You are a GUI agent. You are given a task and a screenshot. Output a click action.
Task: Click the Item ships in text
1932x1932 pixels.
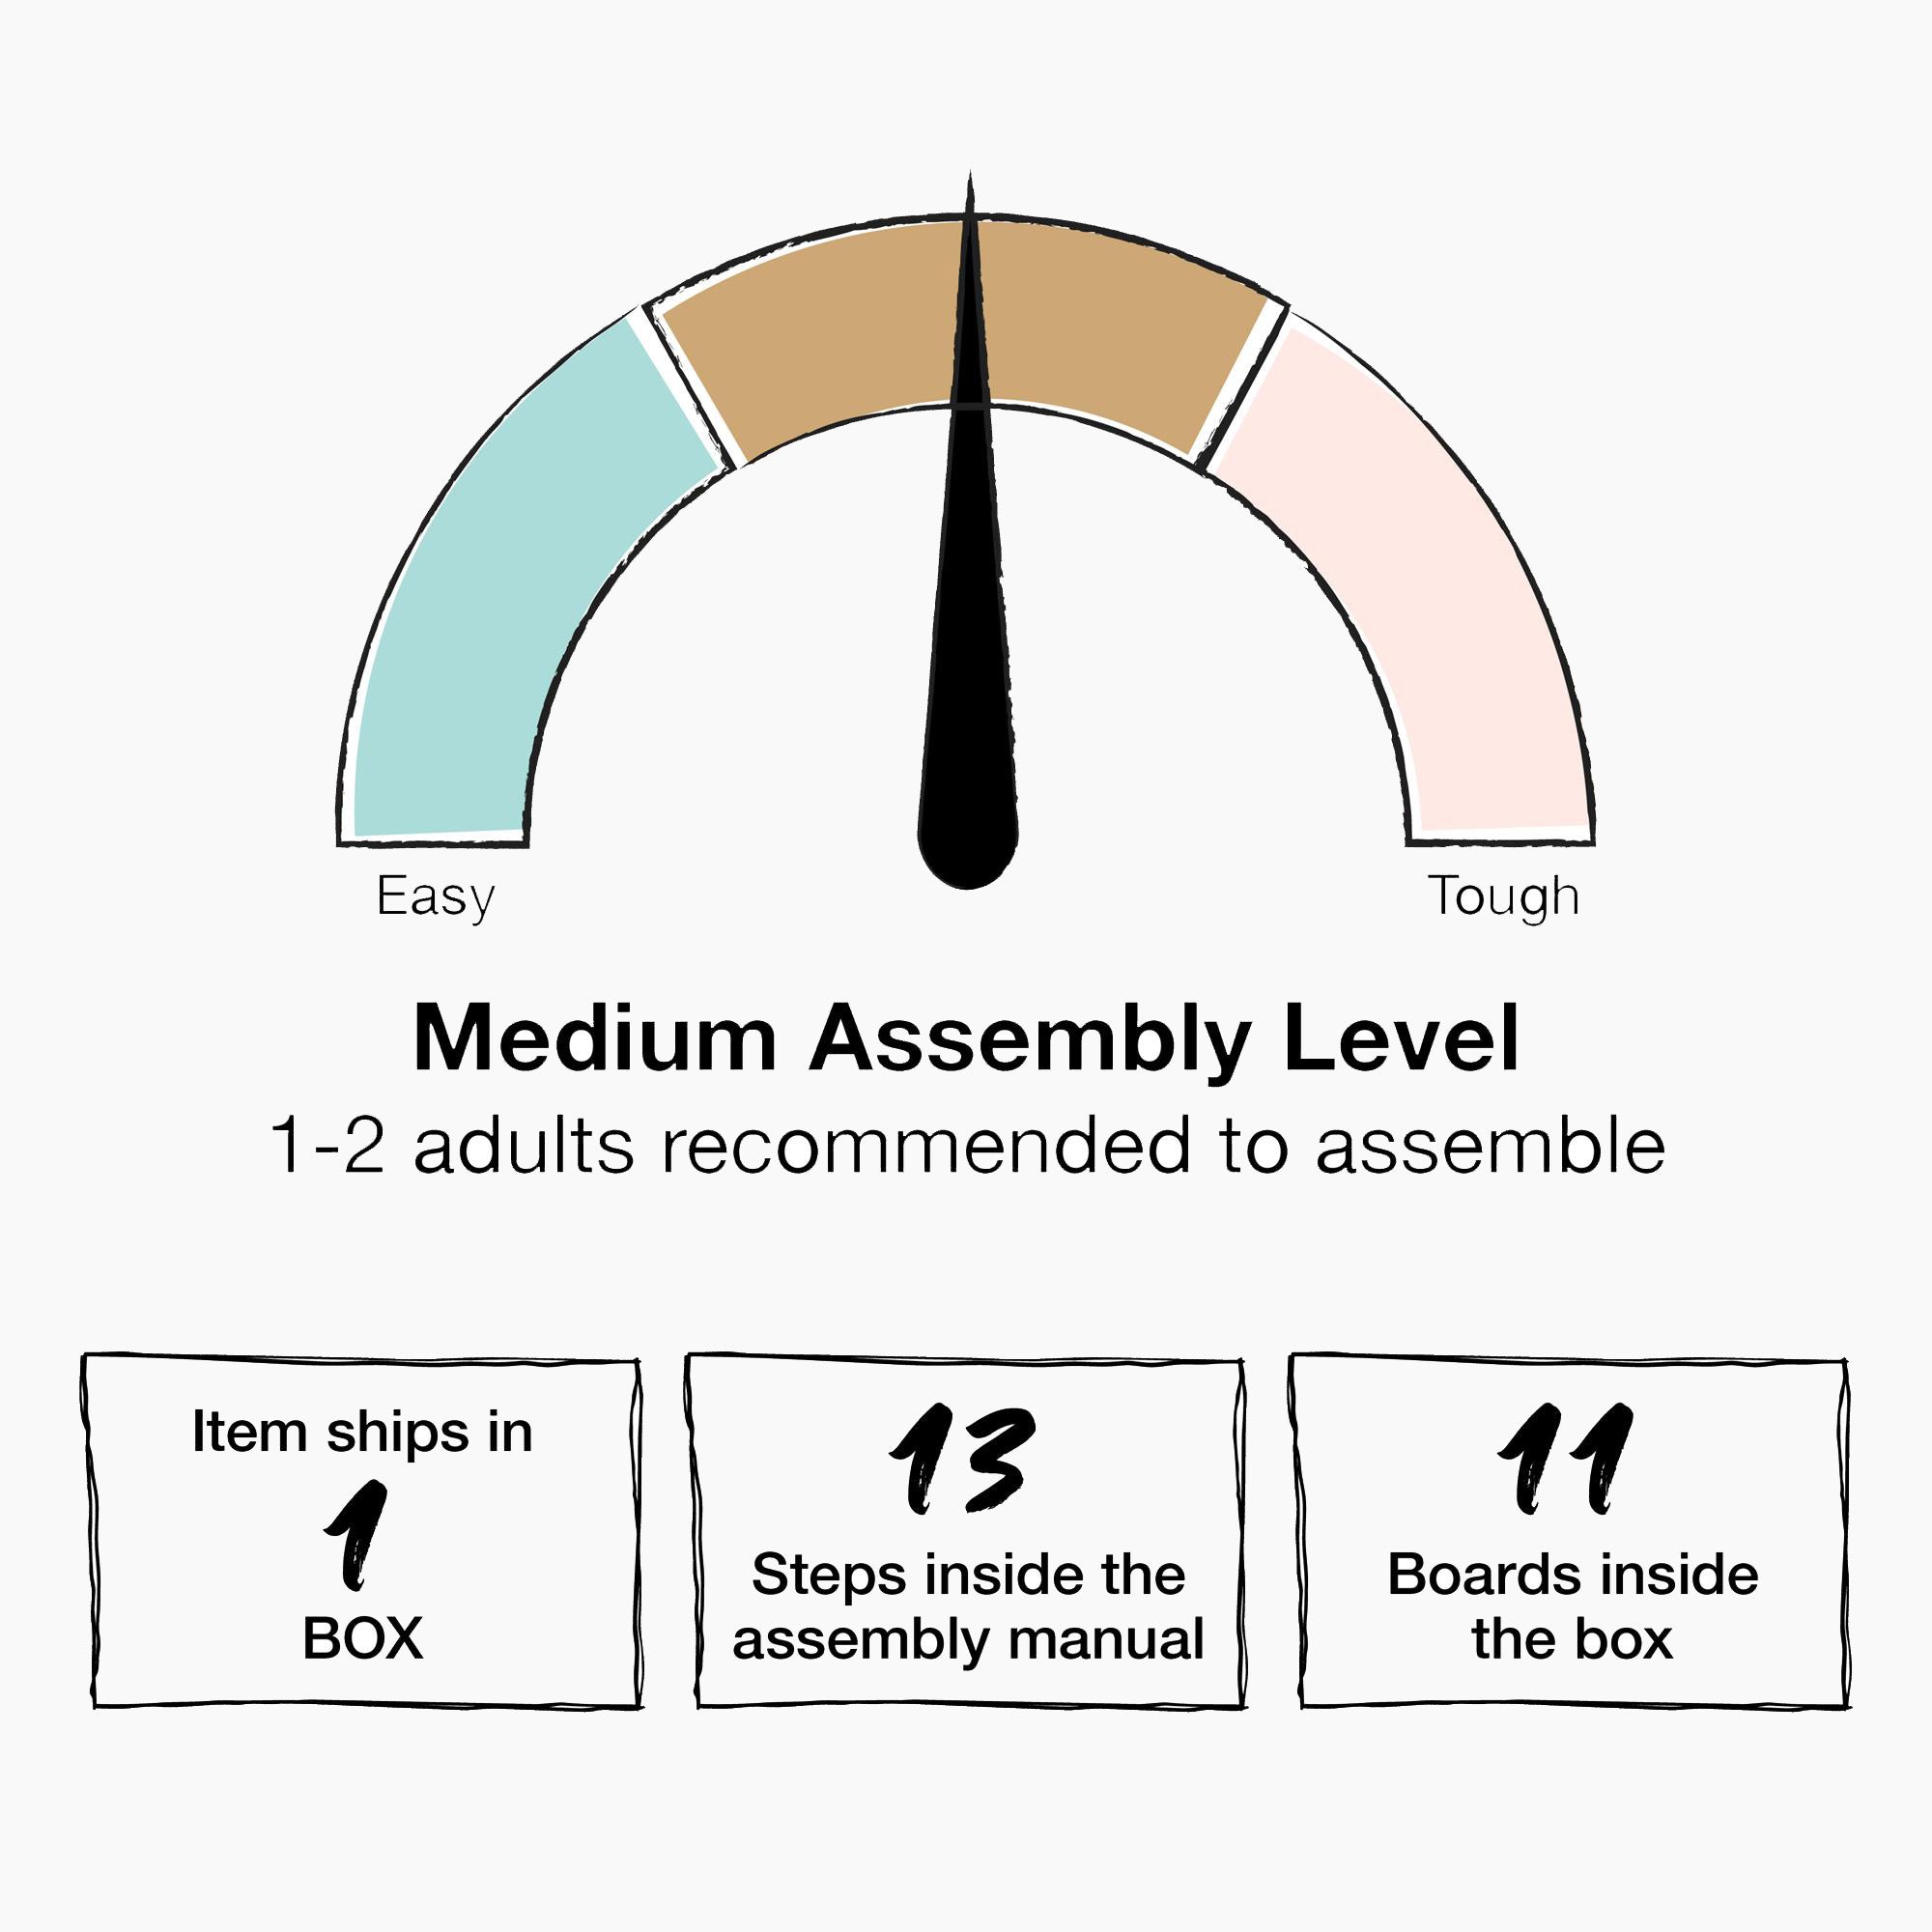click(x=362, y=1432)
